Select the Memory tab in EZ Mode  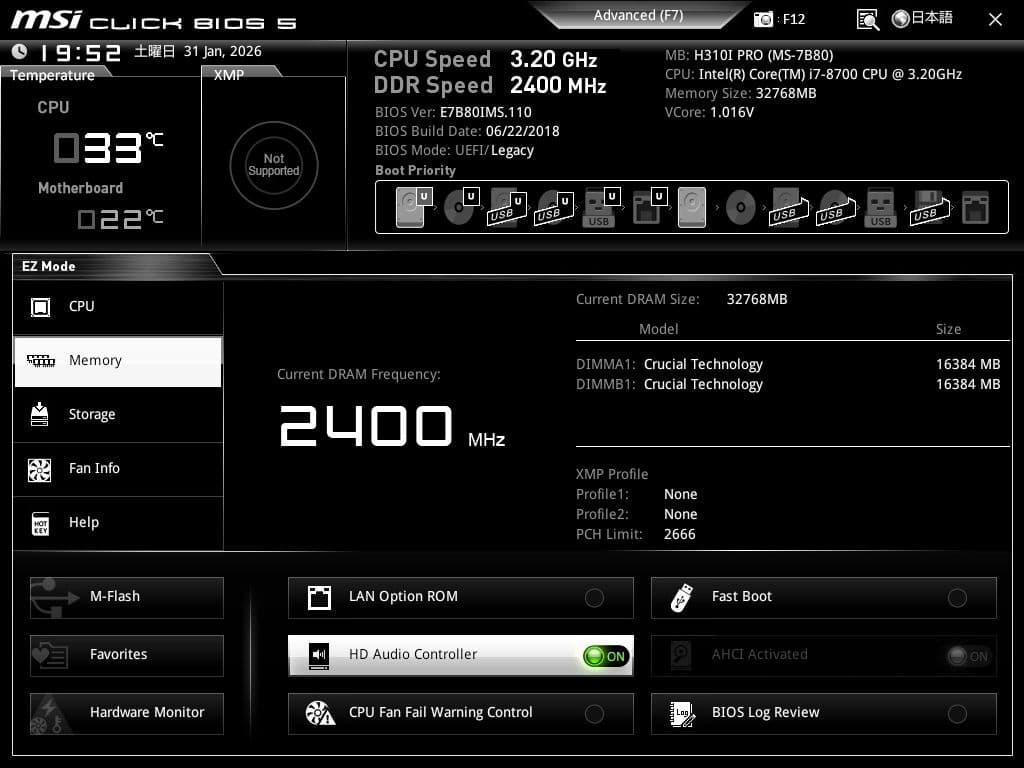118,361
